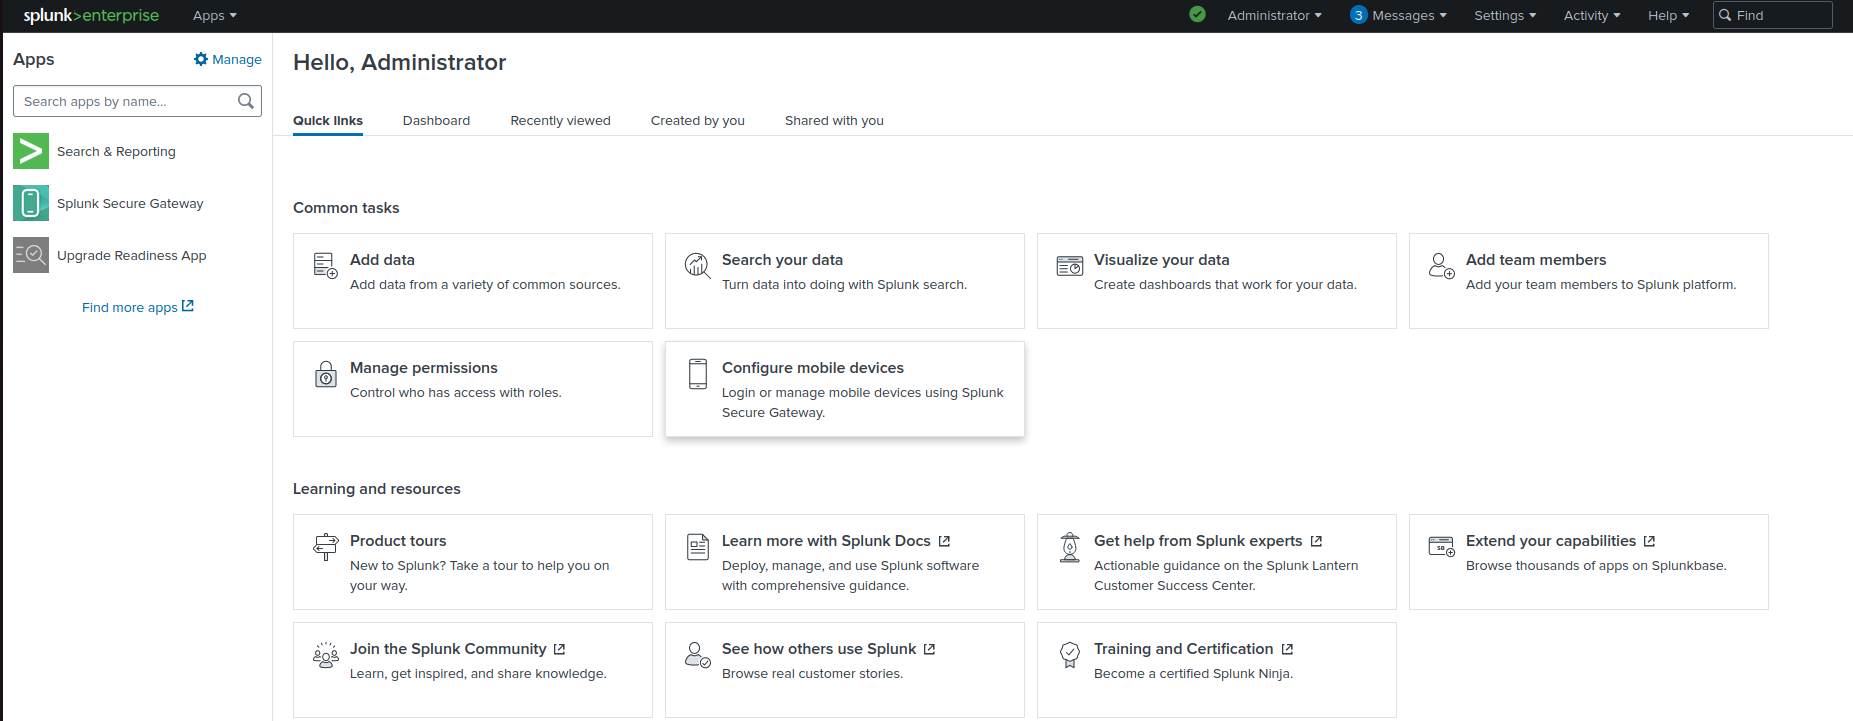
Task: Open the Configure mobile devices card title
Action: (813, 368)
